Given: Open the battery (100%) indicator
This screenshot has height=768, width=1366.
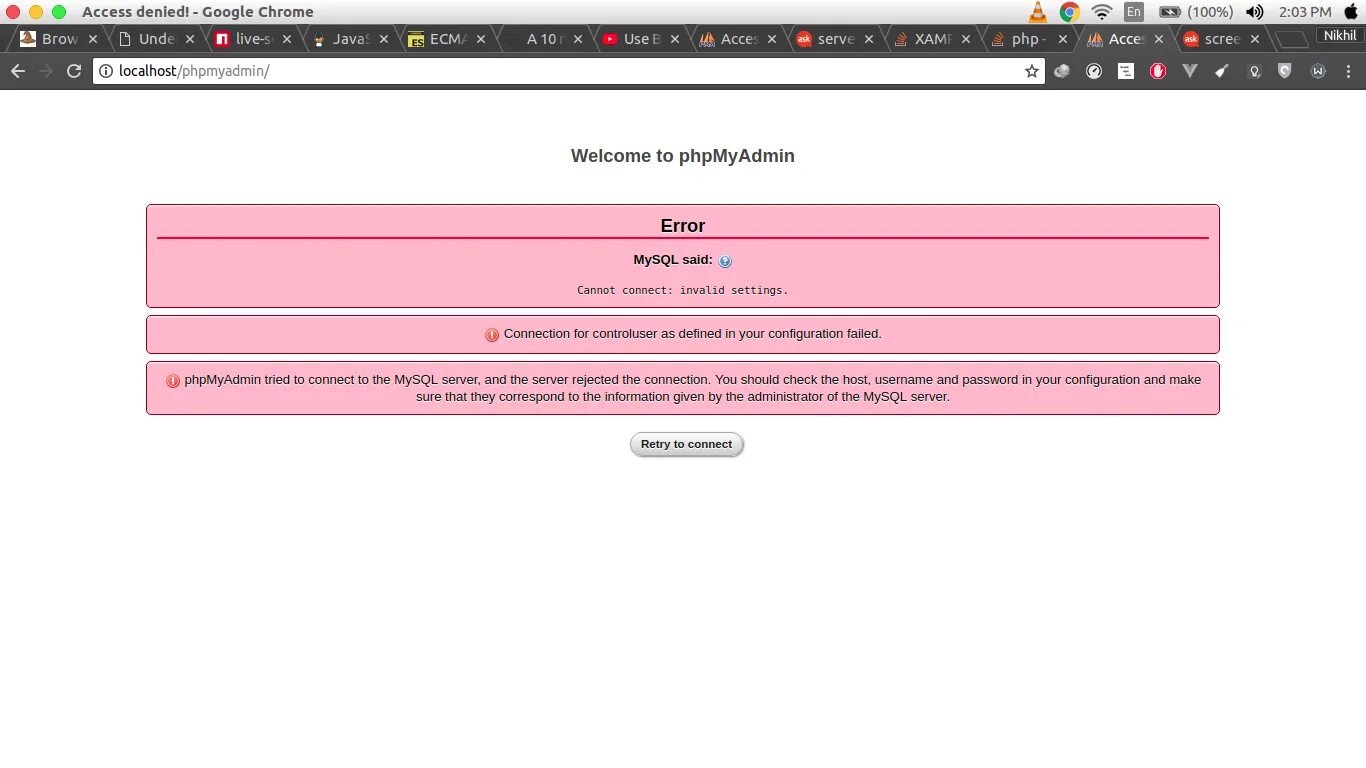Looking at the screenshot, I should click(x=1195, y=12).
